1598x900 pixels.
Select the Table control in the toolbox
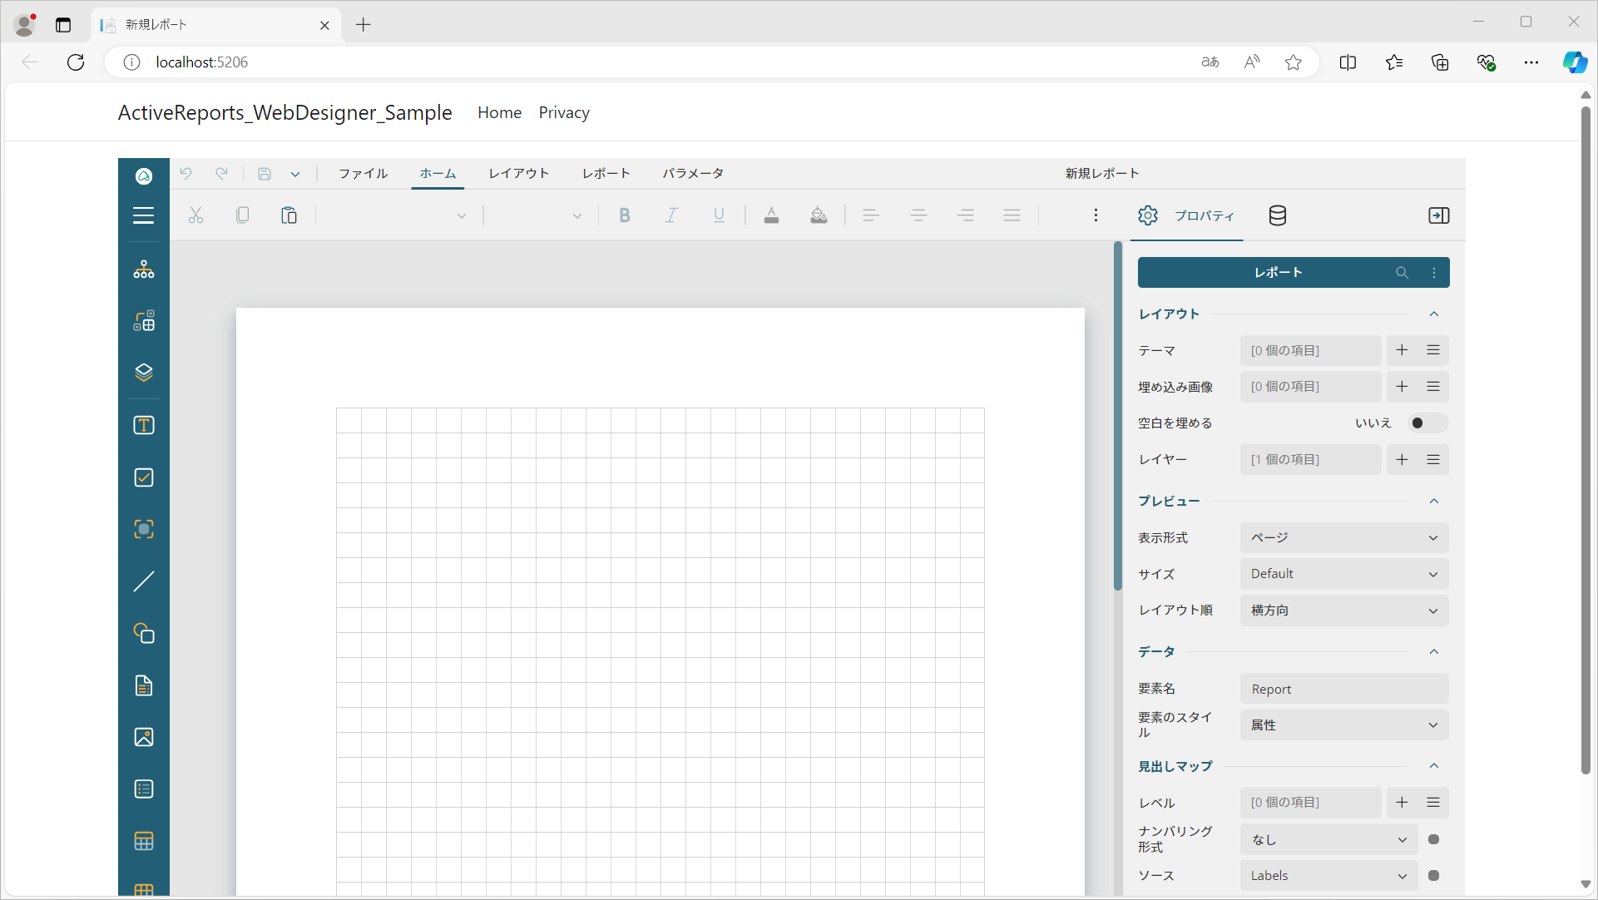point(143,841)
